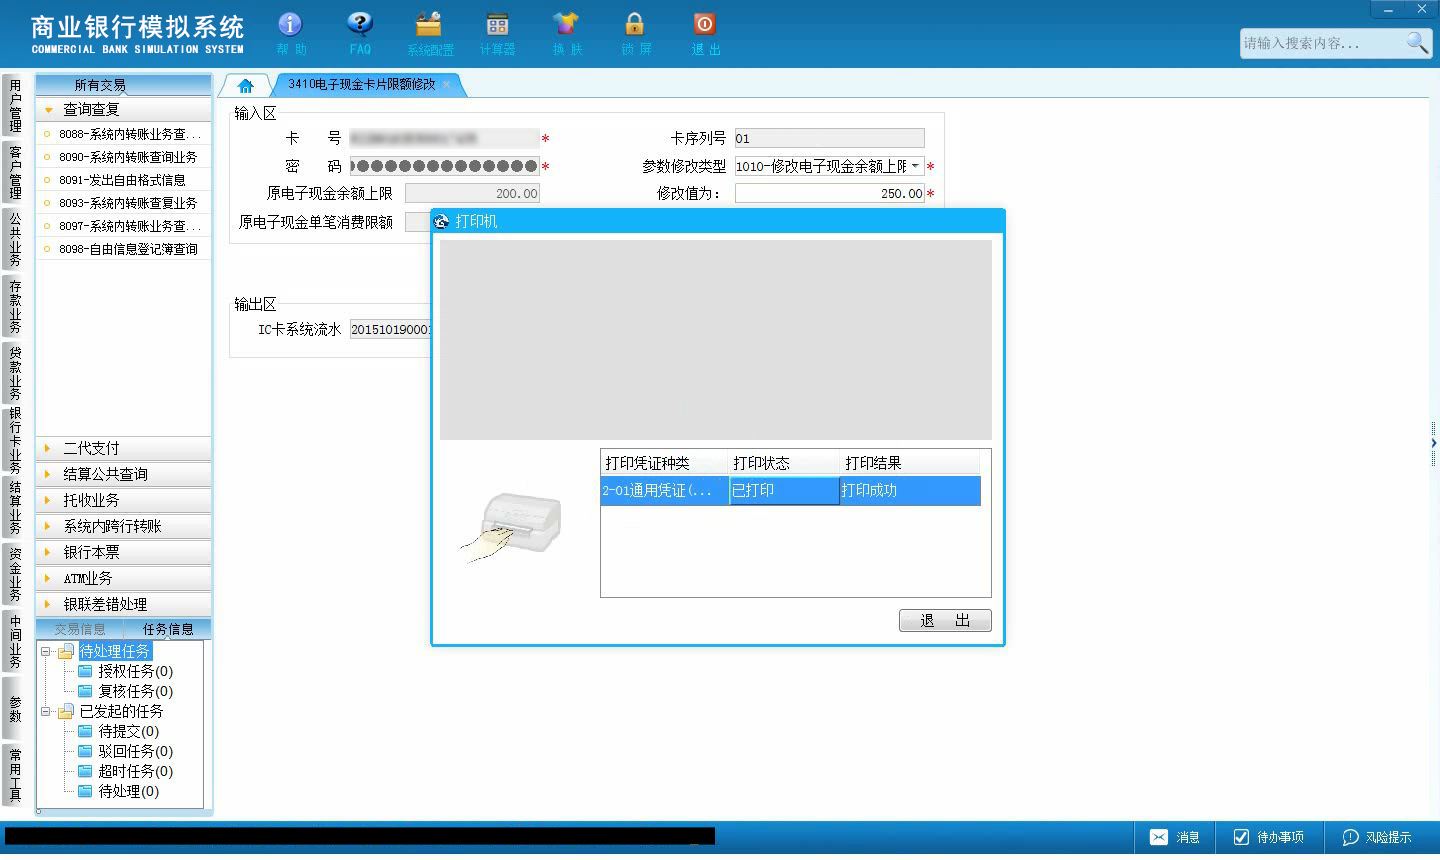Open 消息 messages in status bar

[x=1175, y=837]
